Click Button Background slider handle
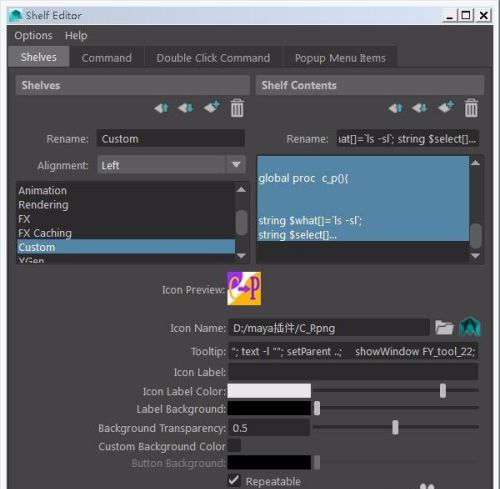The image size is (500, 489). [x=317, y=463]
